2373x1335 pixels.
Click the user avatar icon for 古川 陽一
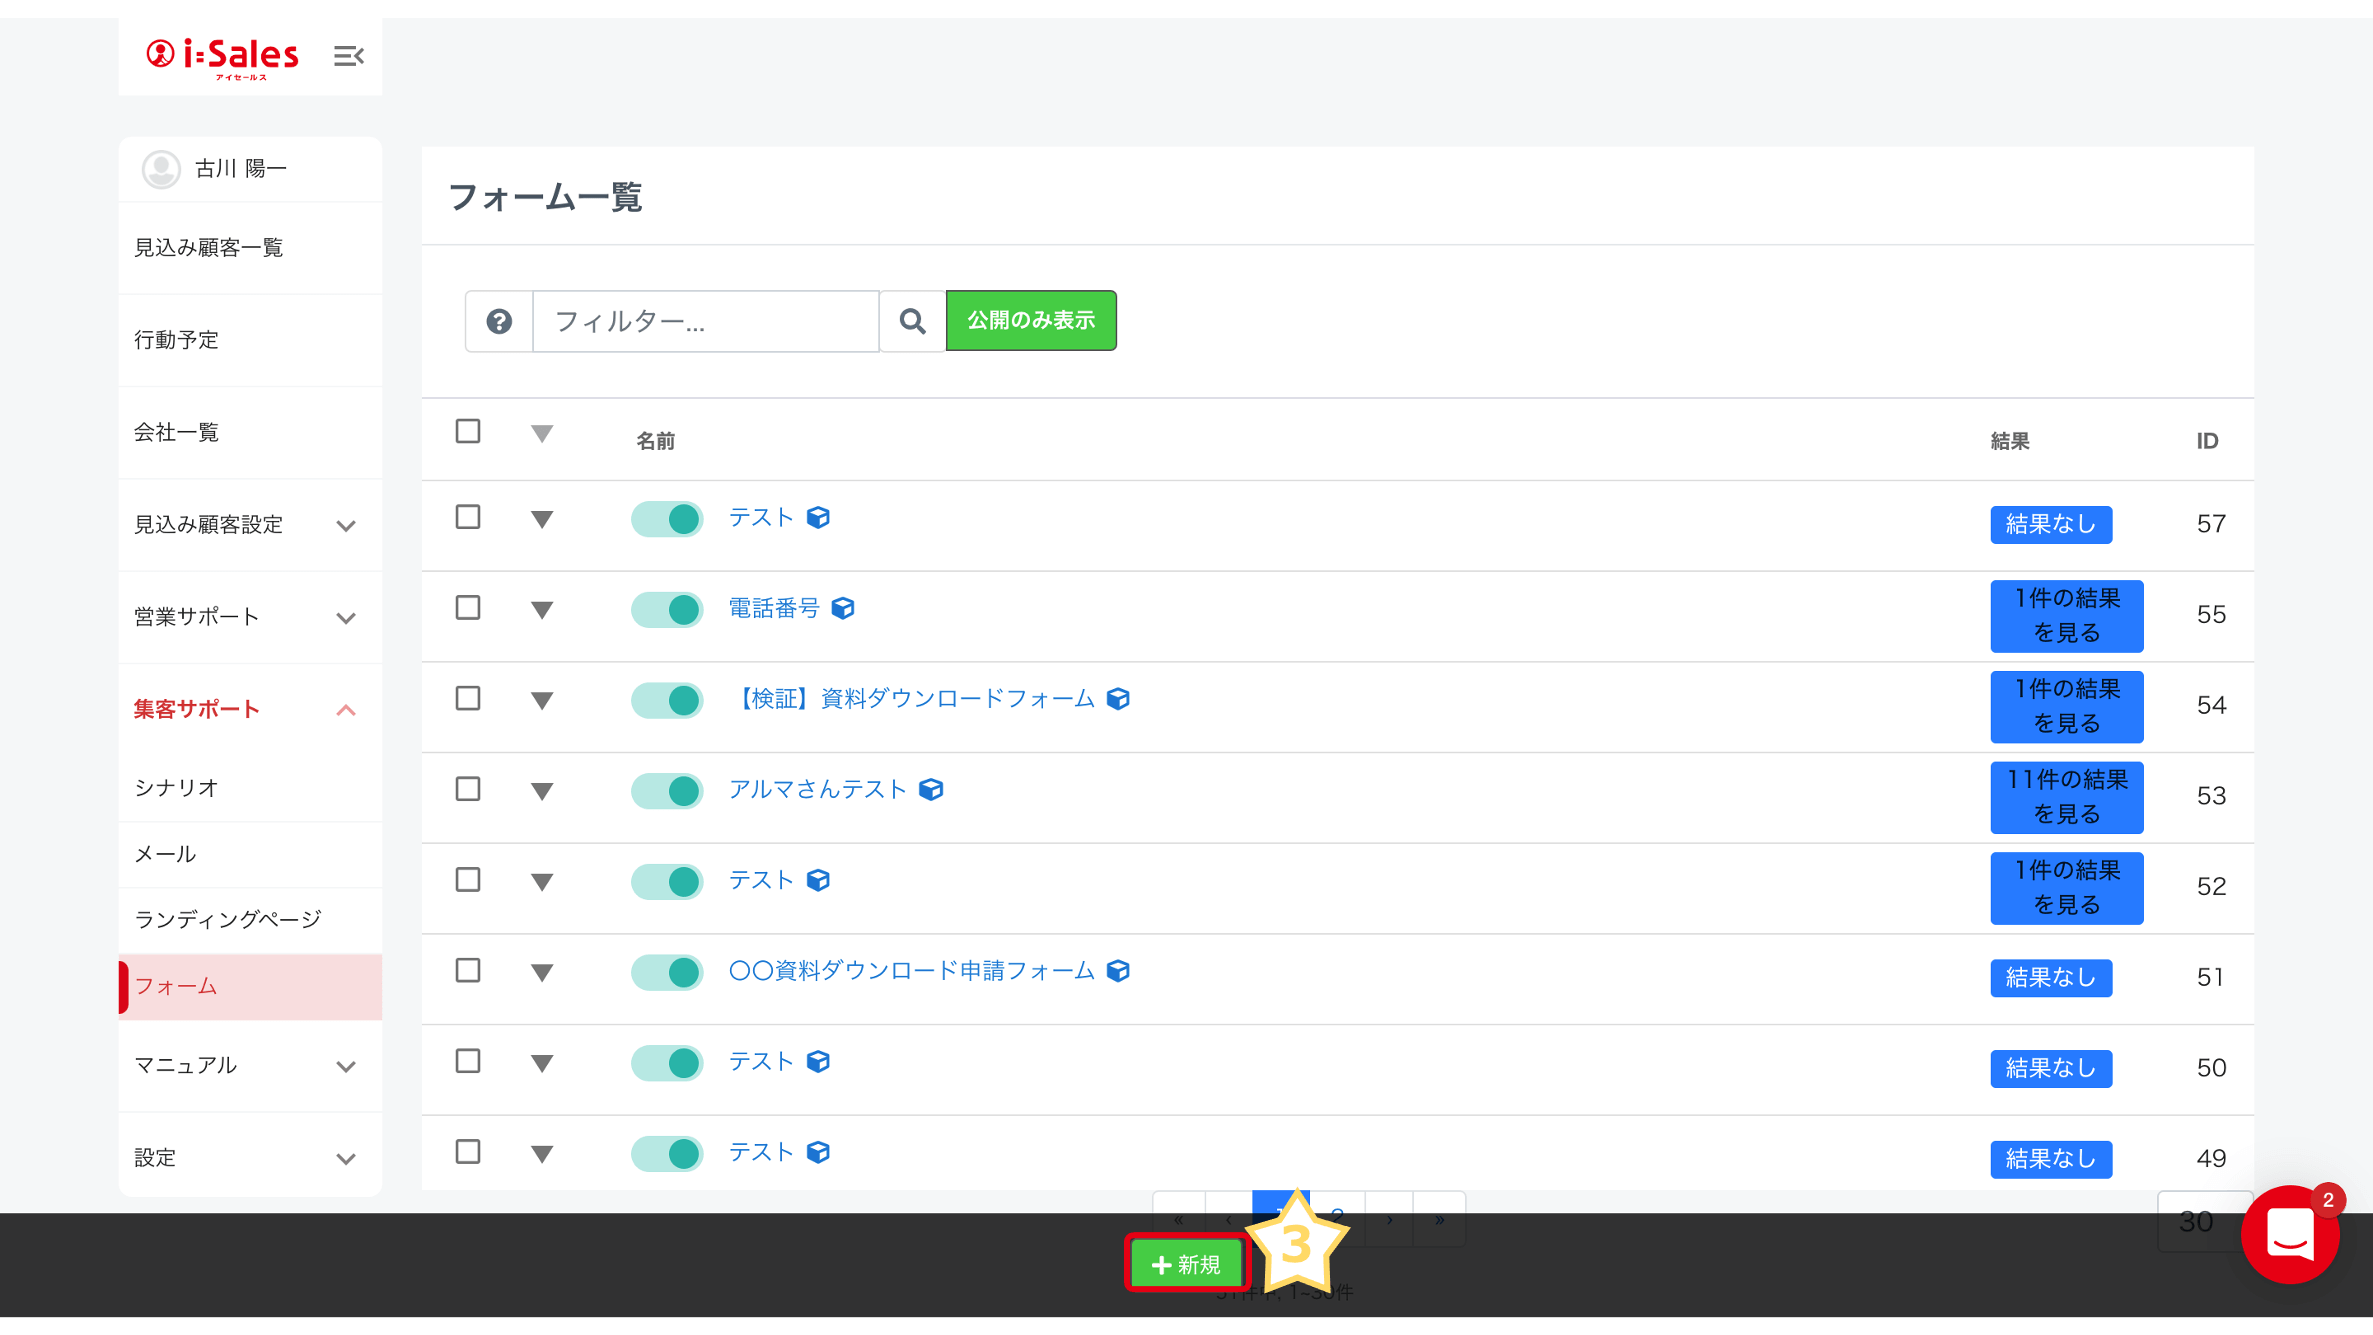click(x=161, y=169)
